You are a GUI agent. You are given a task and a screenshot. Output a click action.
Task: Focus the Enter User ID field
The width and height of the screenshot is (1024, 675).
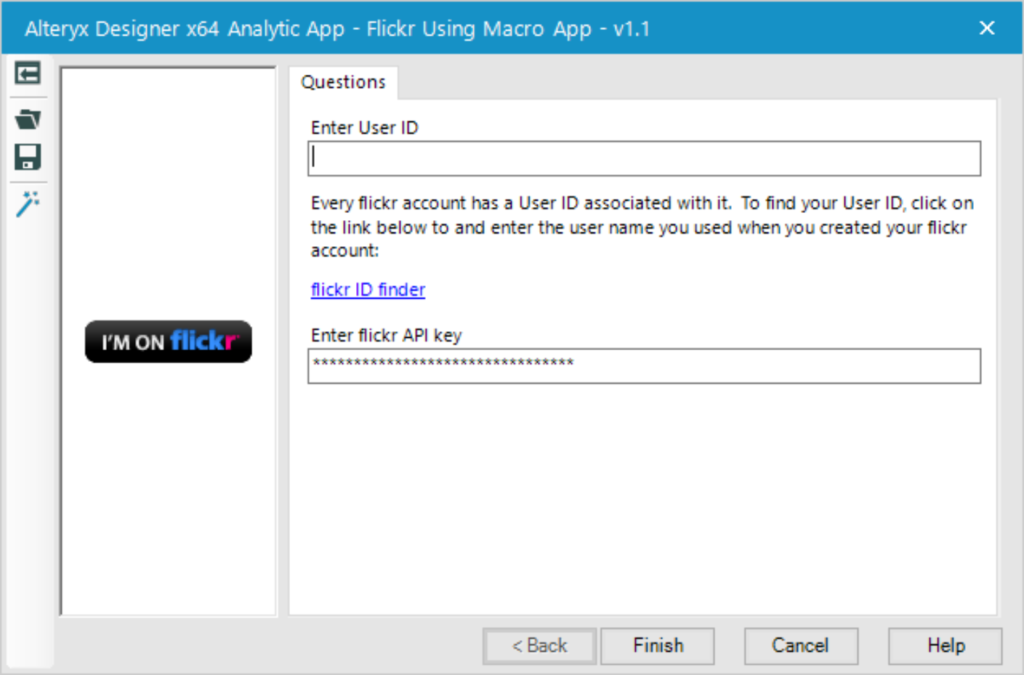pos(644,158)
